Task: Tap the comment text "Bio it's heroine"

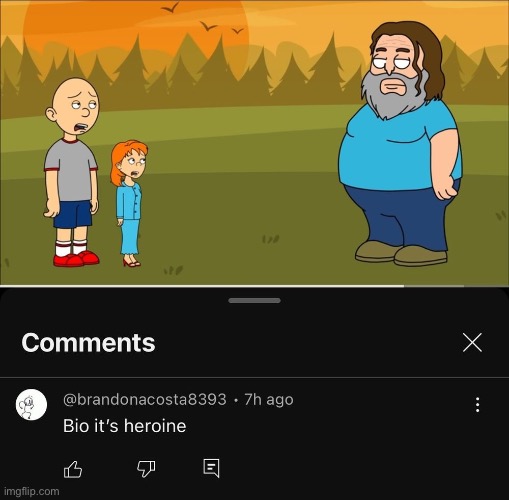Action: 124,426
